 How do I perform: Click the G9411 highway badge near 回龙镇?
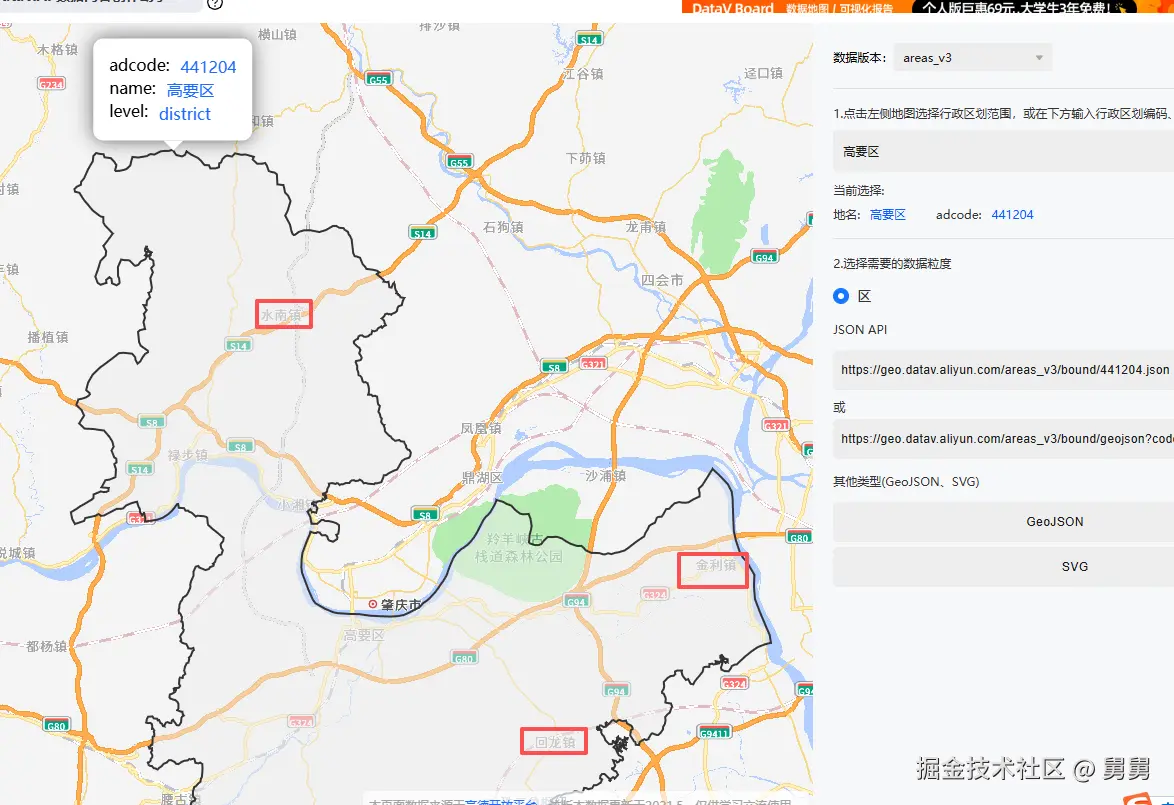point(715,731)
